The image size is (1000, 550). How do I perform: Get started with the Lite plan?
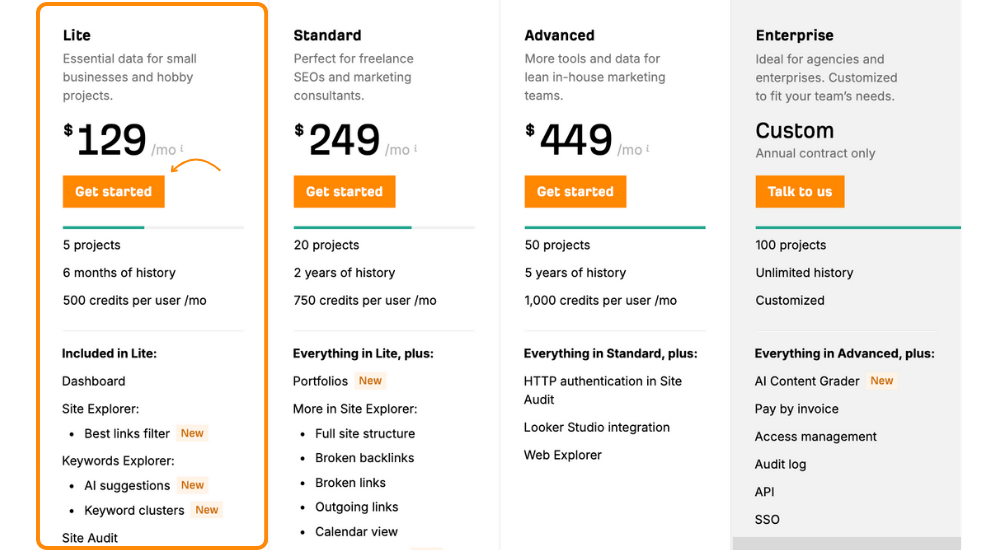point(114,191)
